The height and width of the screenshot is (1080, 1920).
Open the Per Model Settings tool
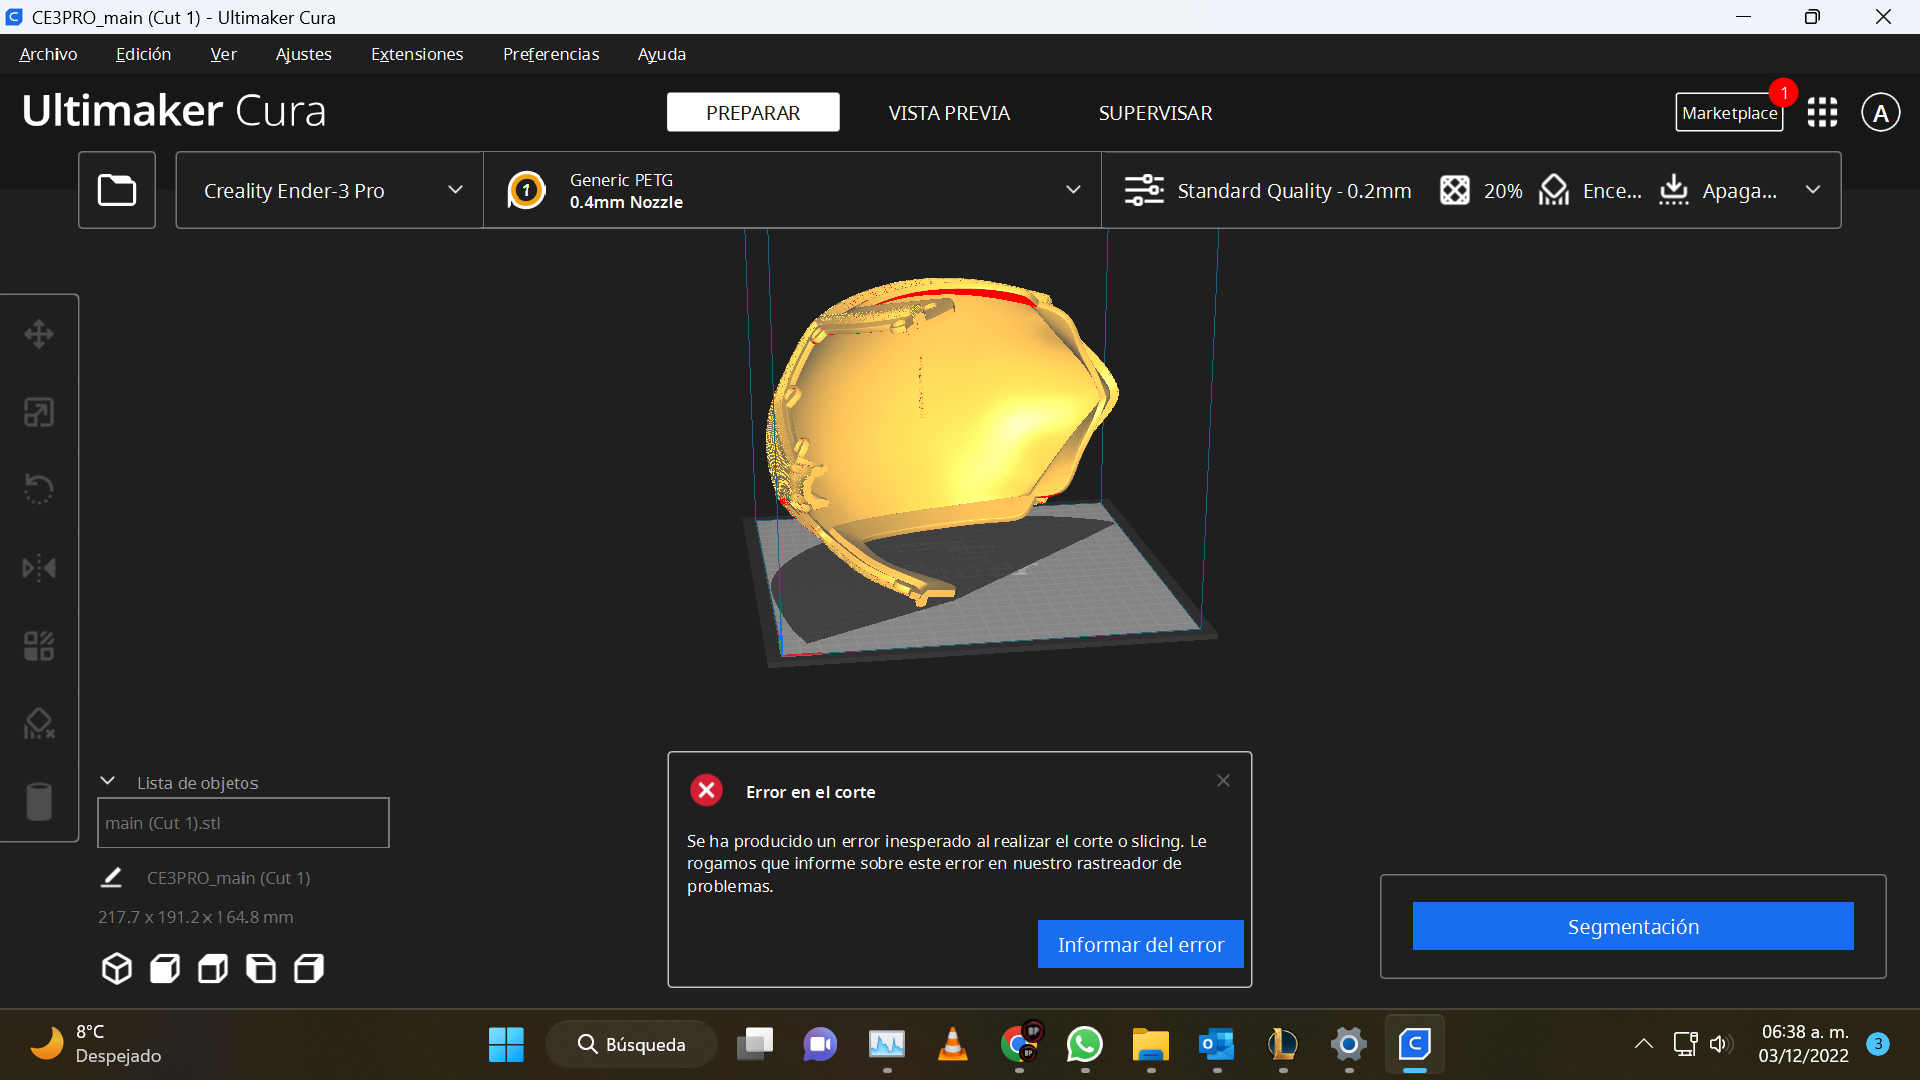39,645
